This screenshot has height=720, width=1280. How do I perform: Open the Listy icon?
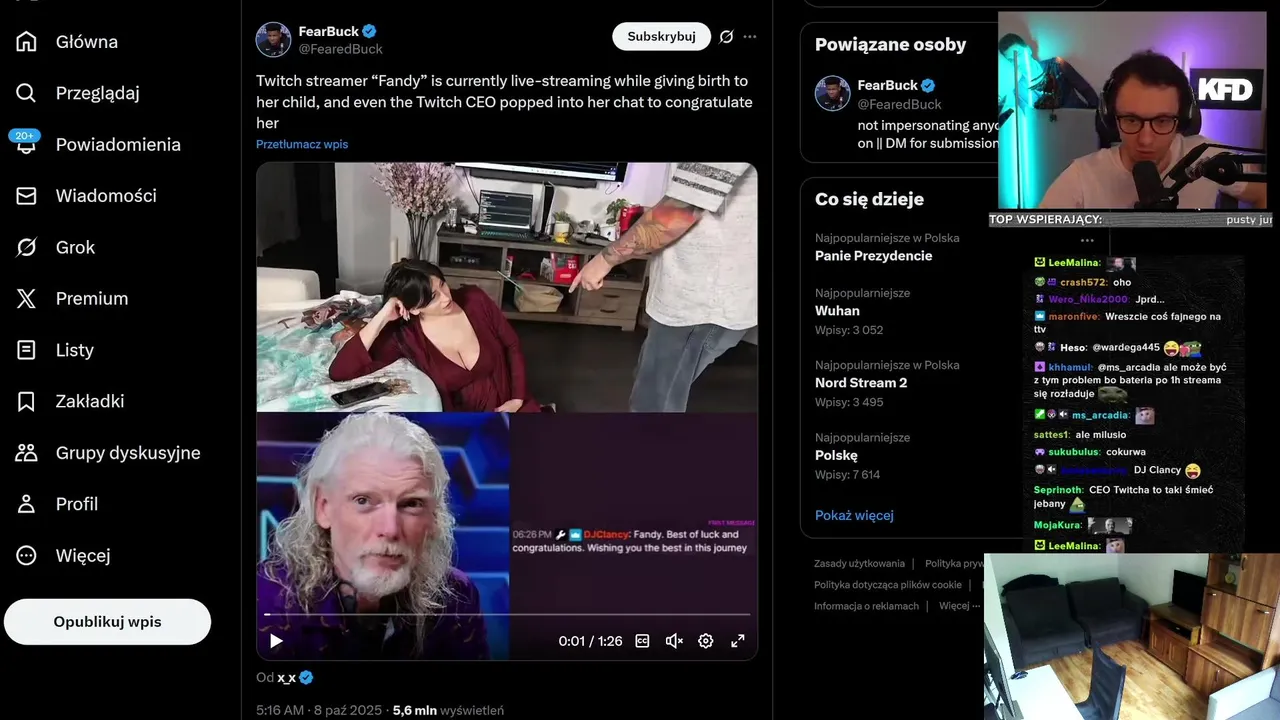[x=27, y=350]
